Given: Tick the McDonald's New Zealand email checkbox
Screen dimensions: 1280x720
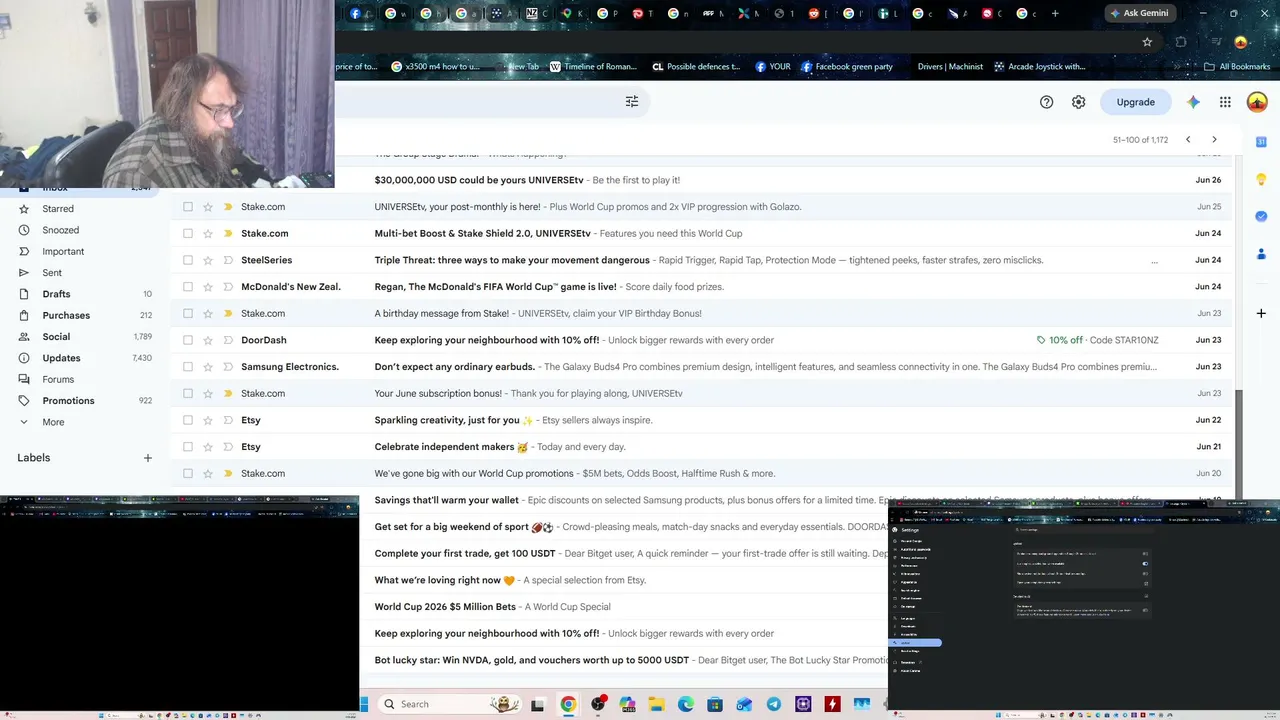Looking at the screenshot, I should click(x=188, y=287).
